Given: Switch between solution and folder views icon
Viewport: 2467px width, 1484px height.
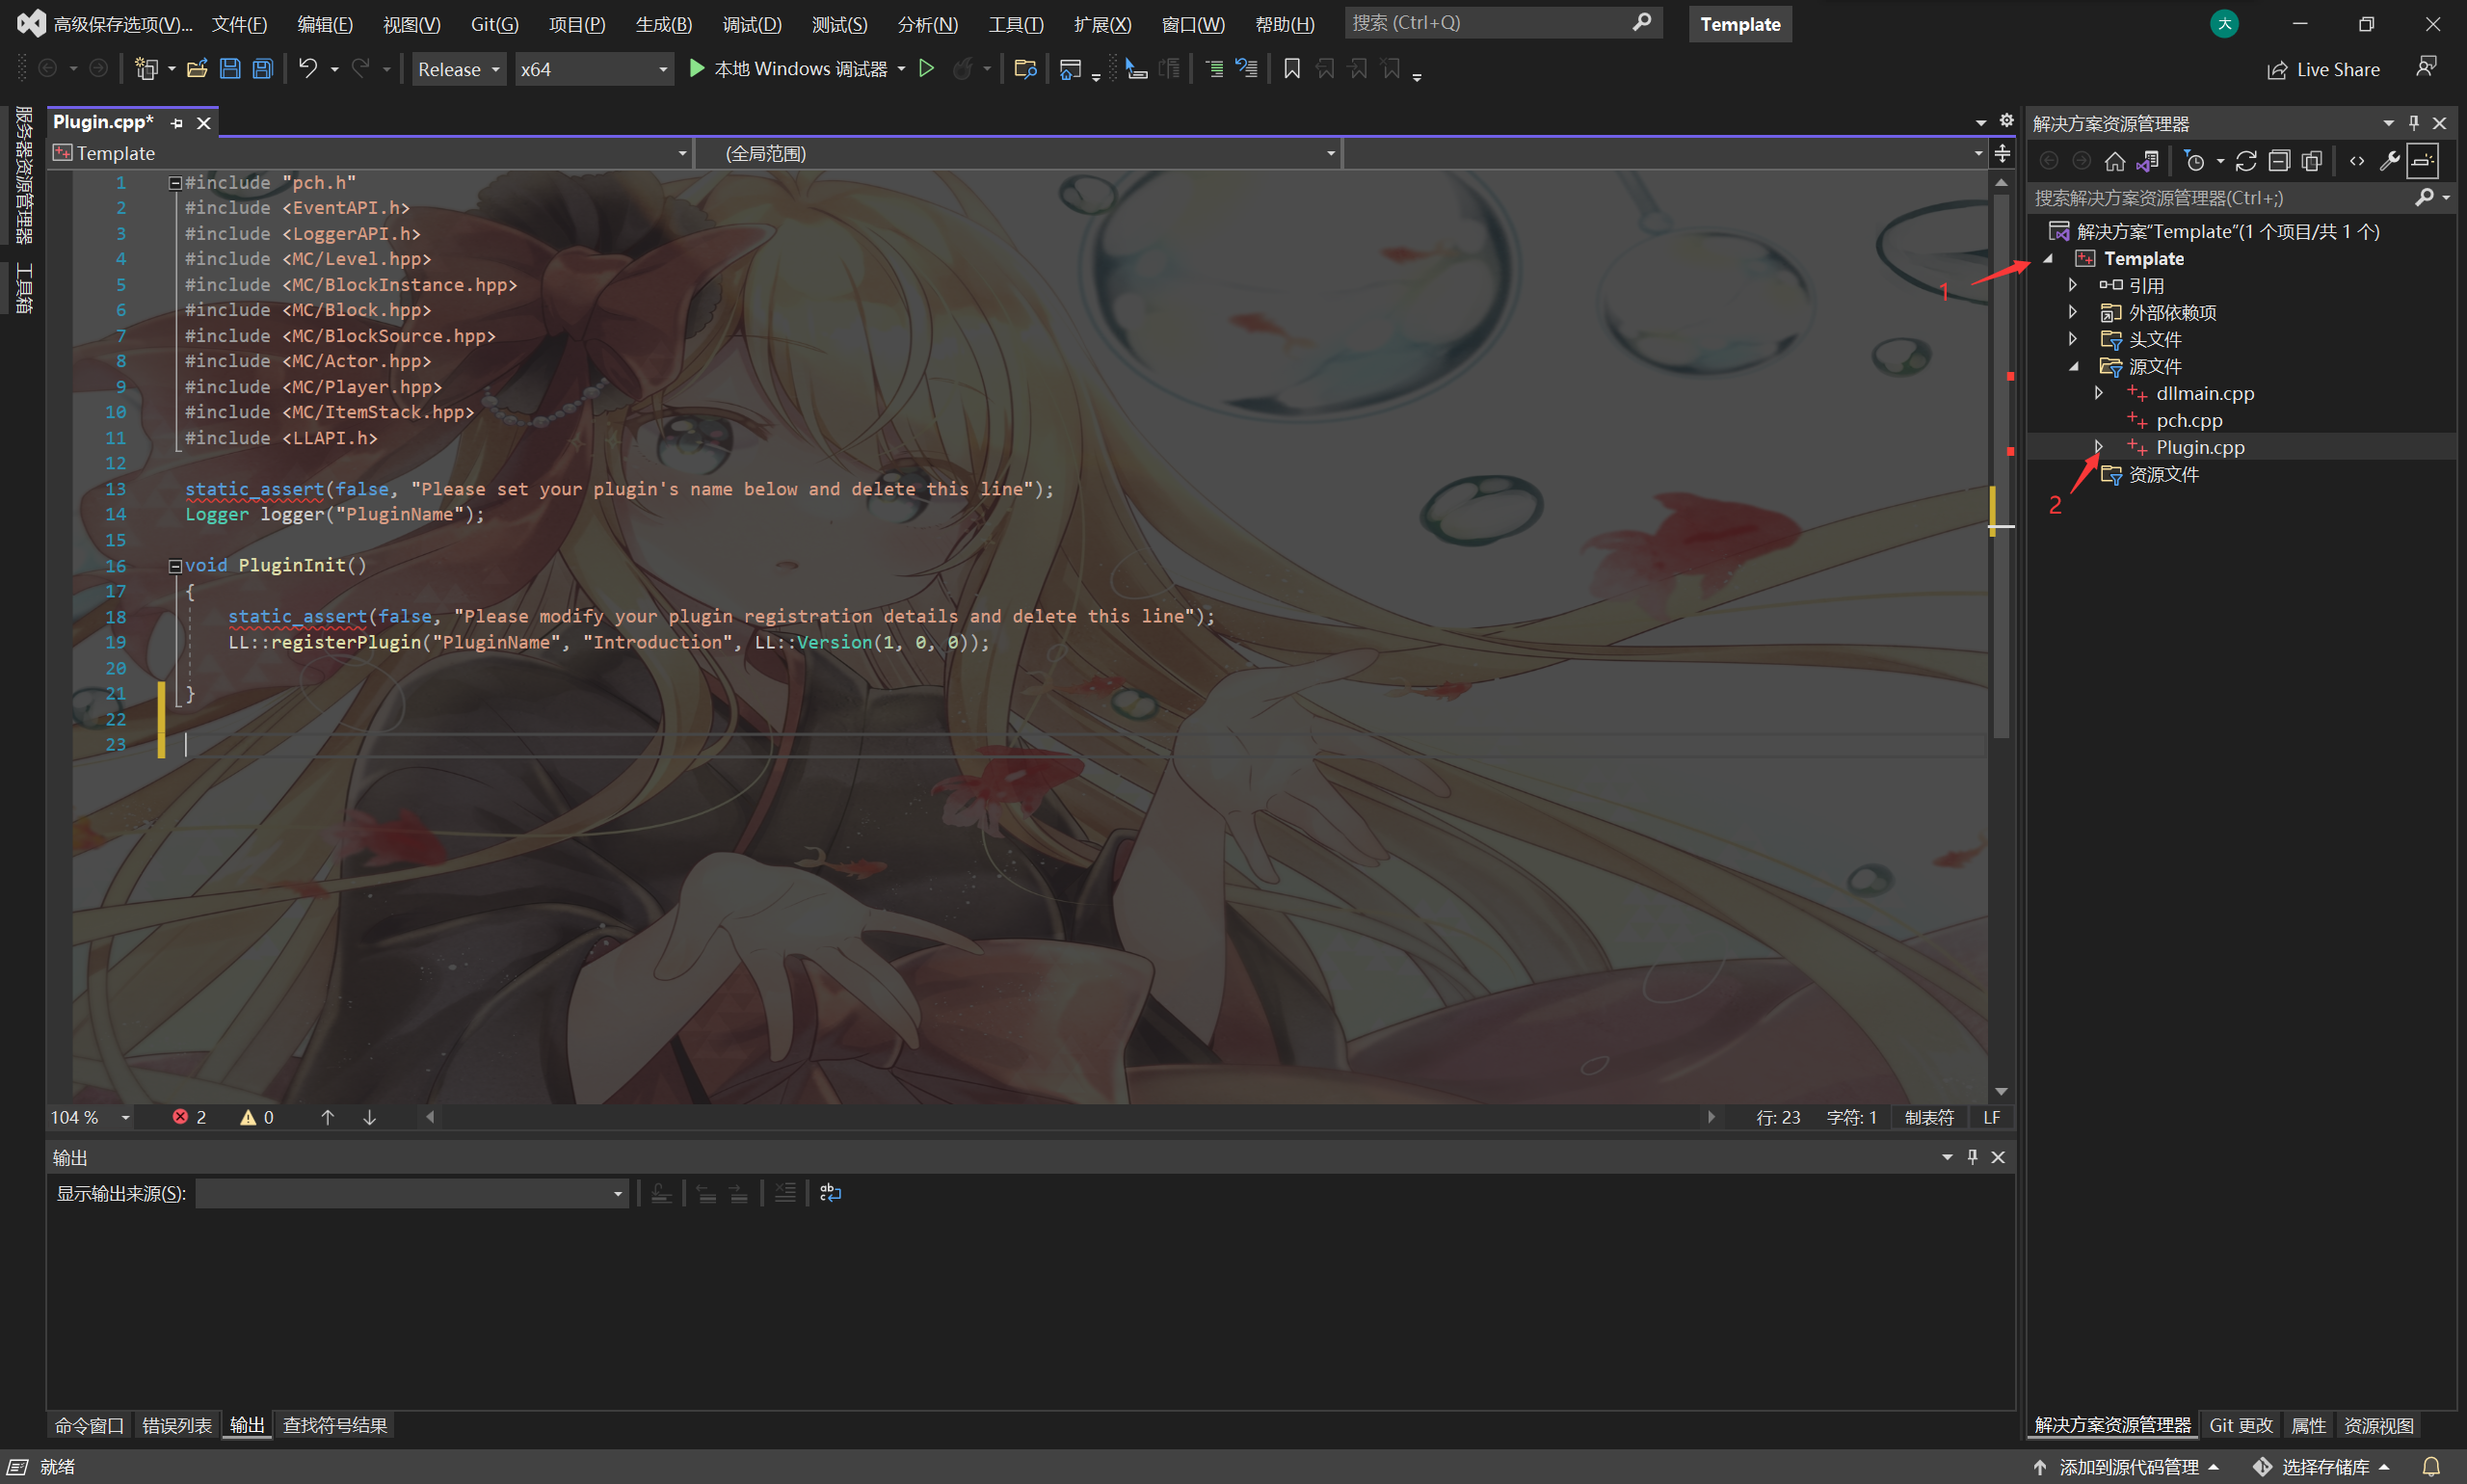Looking at the screenshot, I should tap(2148, 161).
